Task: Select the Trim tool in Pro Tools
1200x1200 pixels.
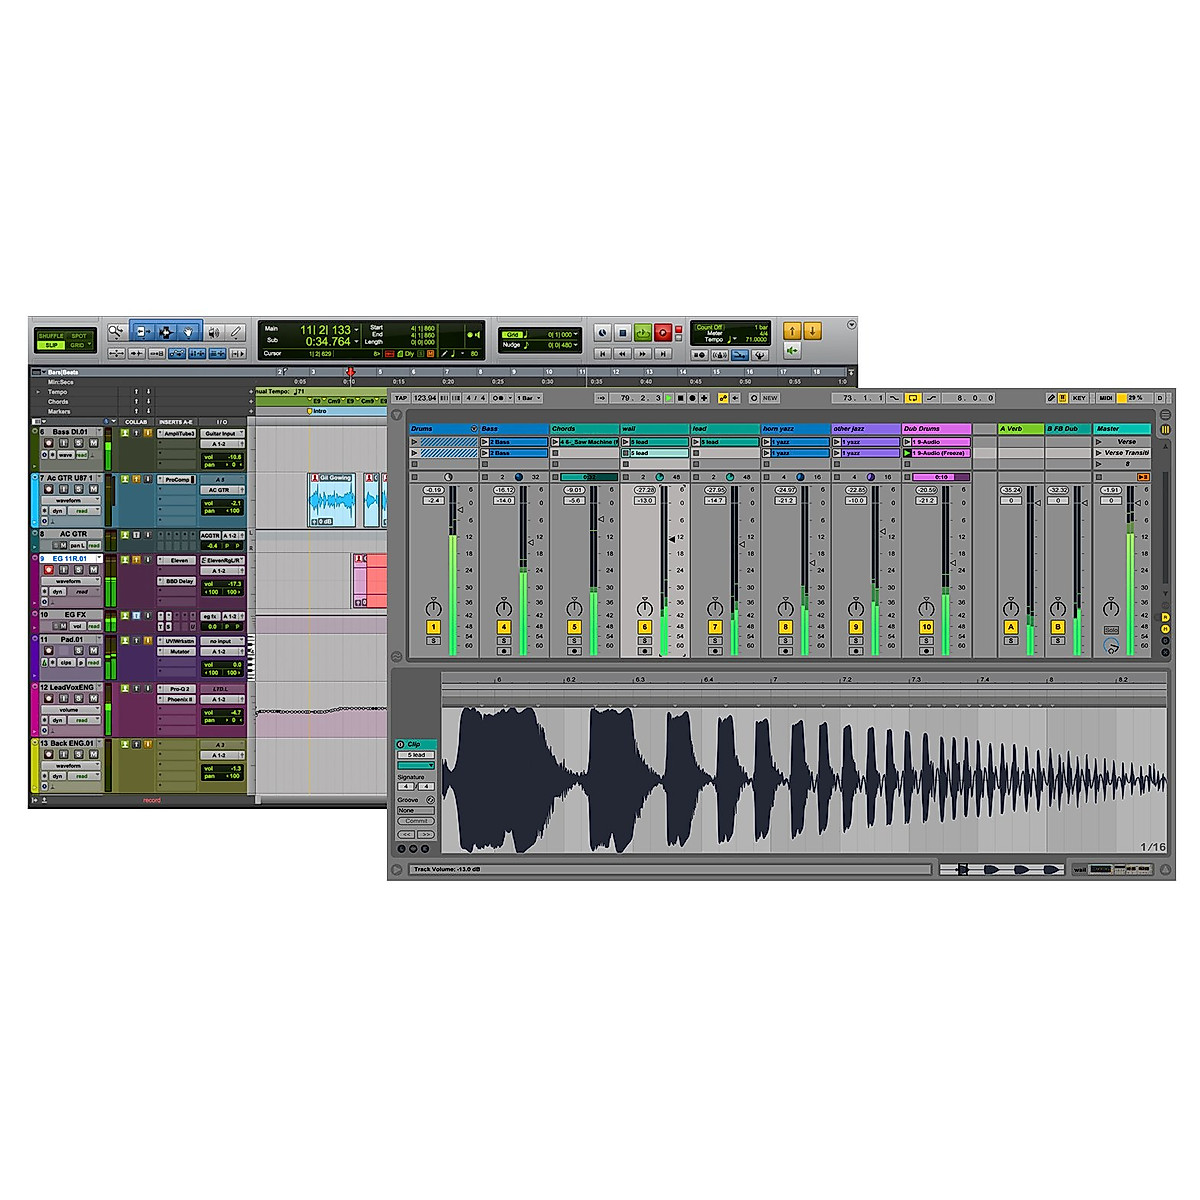Action: [143, 332]
